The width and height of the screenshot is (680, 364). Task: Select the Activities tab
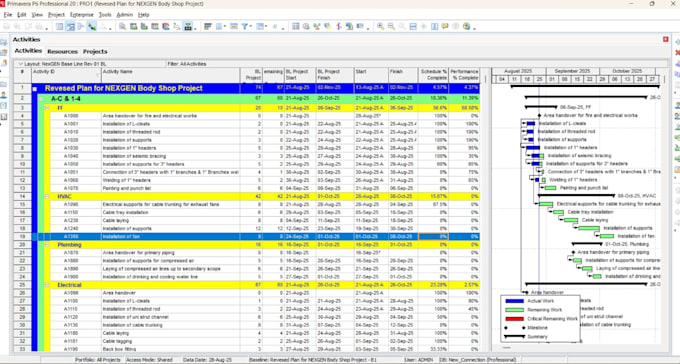tap(28, 51)
